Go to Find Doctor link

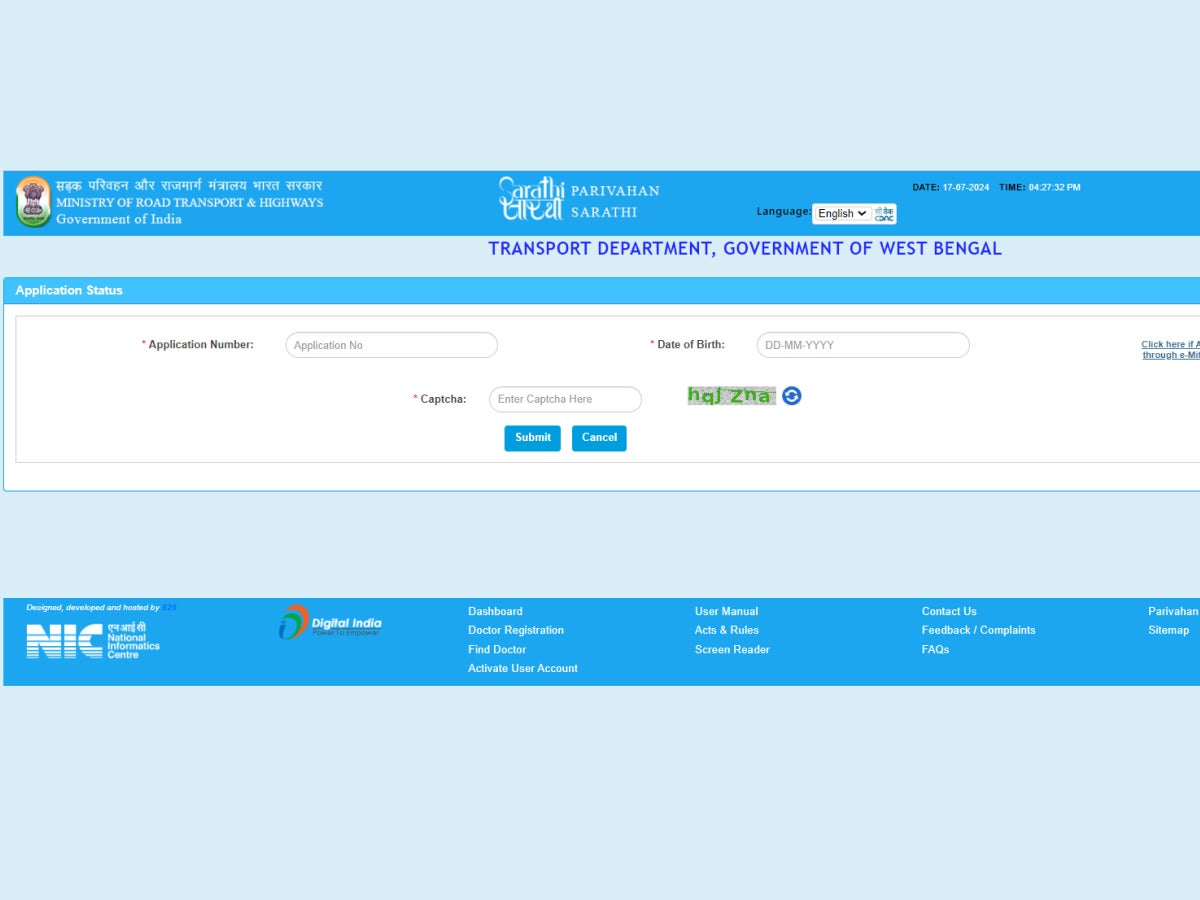497,649
